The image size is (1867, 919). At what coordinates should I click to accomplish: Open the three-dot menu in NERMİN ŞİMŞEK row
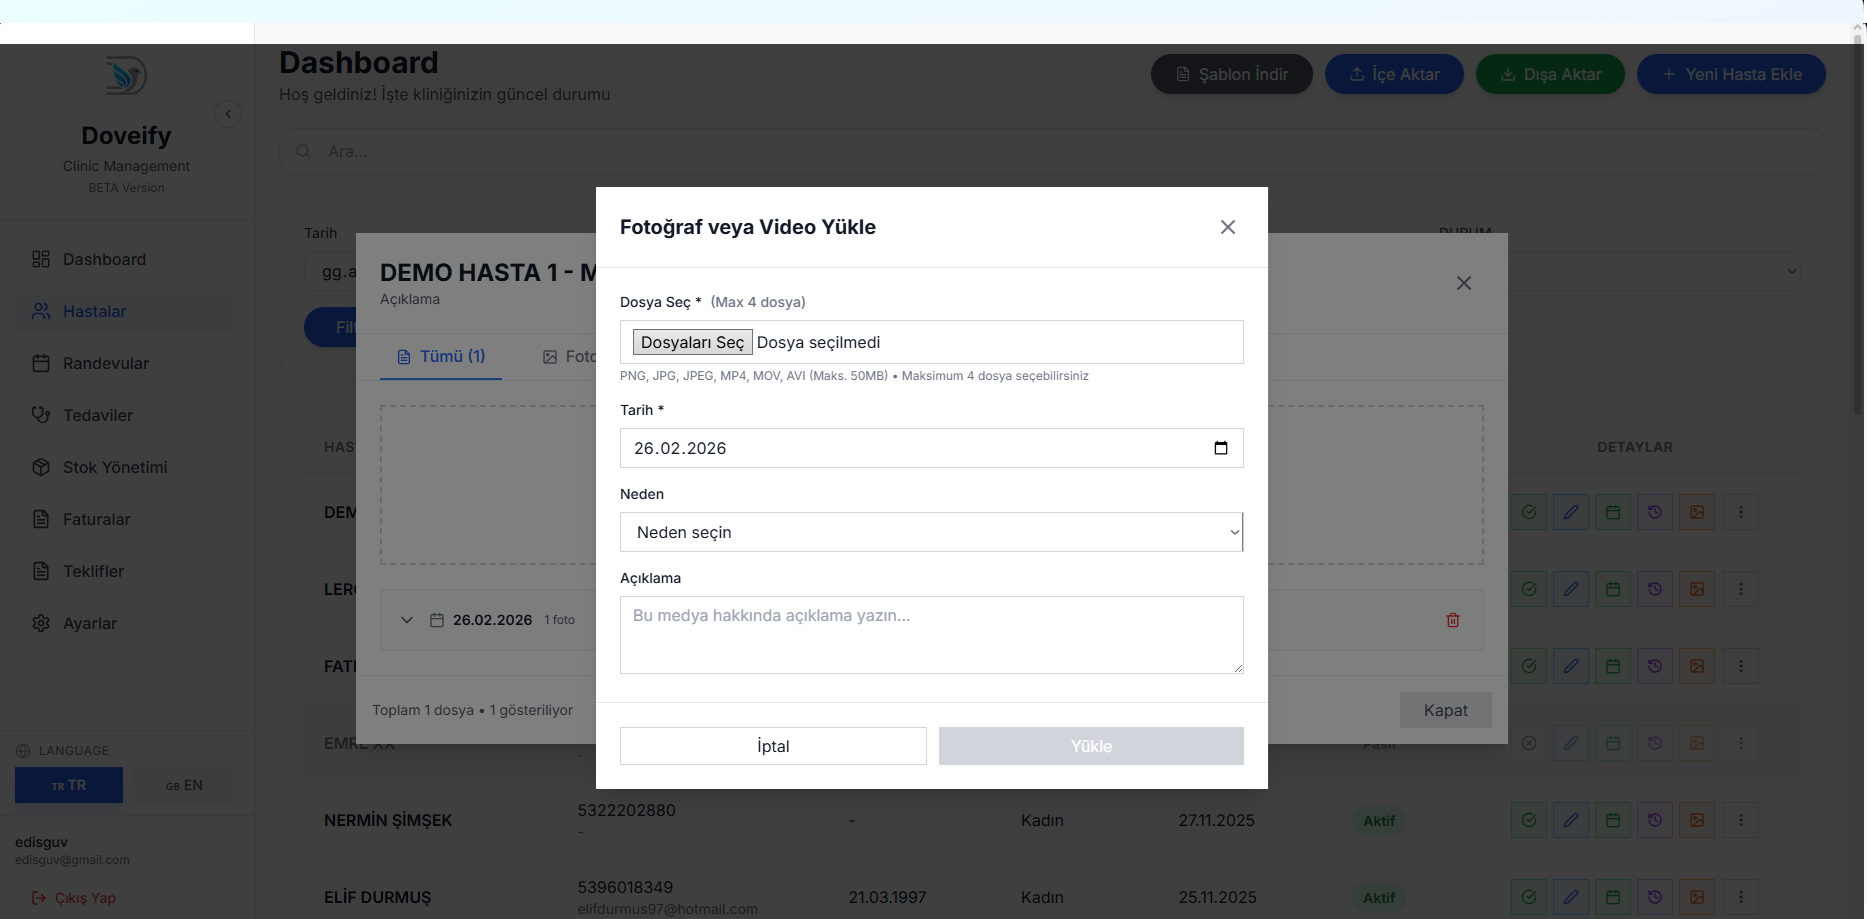tap(1740, 820)
